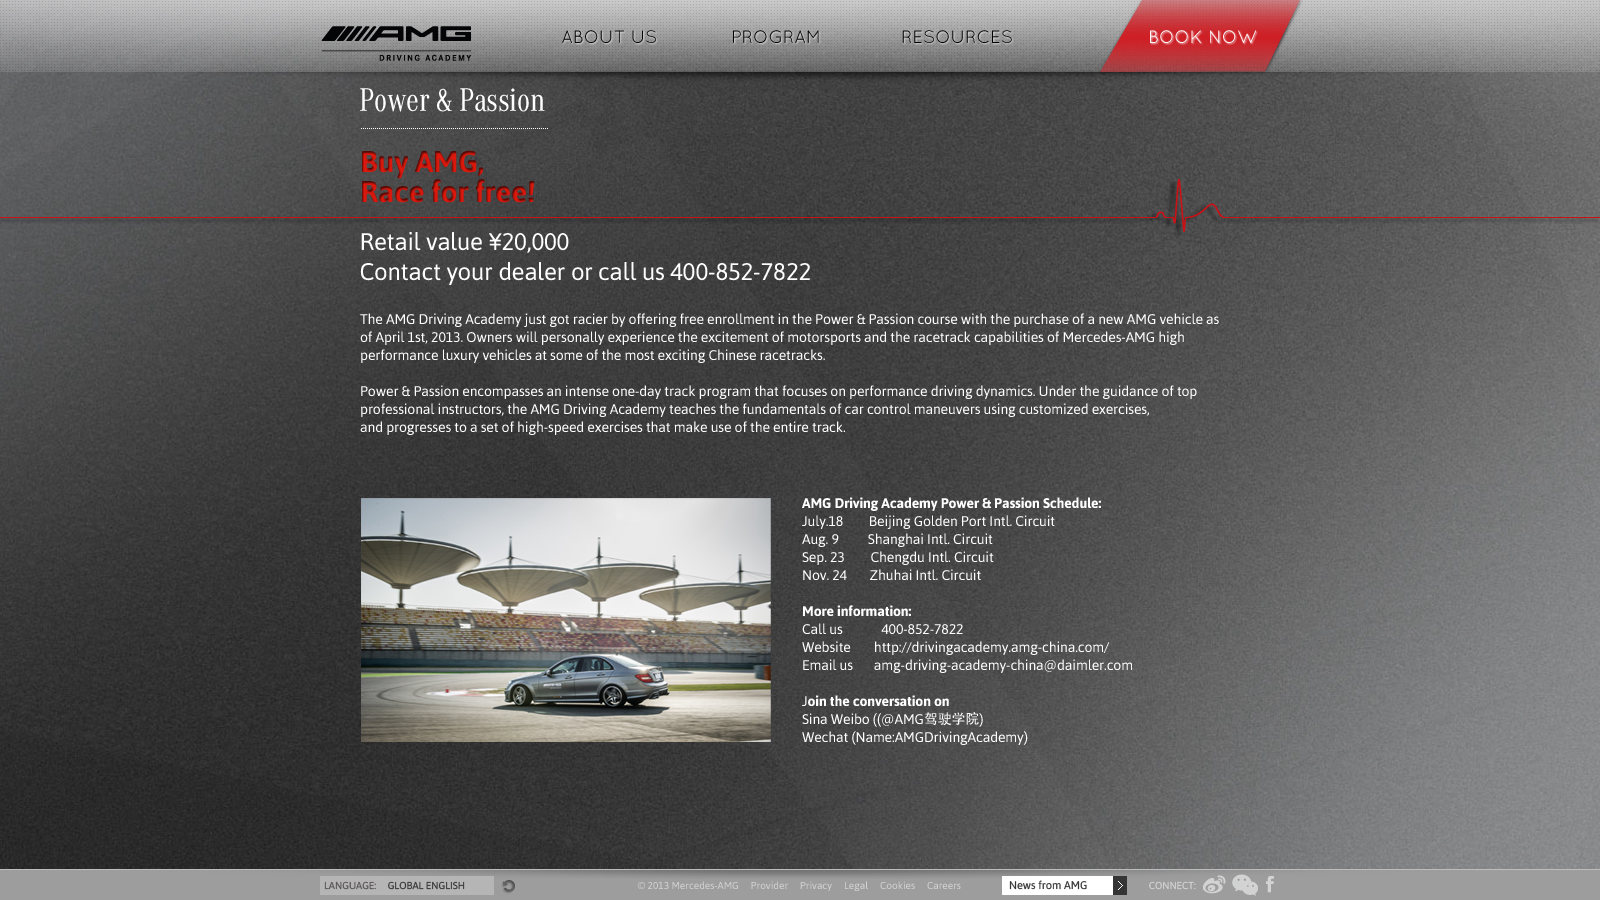
Task: Click the 'Retail value ¥20,000' text
Action: [x=464, y=242]
